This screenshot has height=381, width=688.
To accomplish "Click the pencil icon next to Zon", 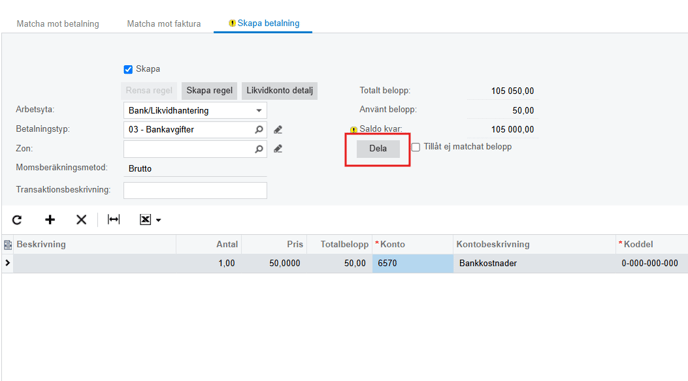I will pyautogui.click(x=278, y=149).
